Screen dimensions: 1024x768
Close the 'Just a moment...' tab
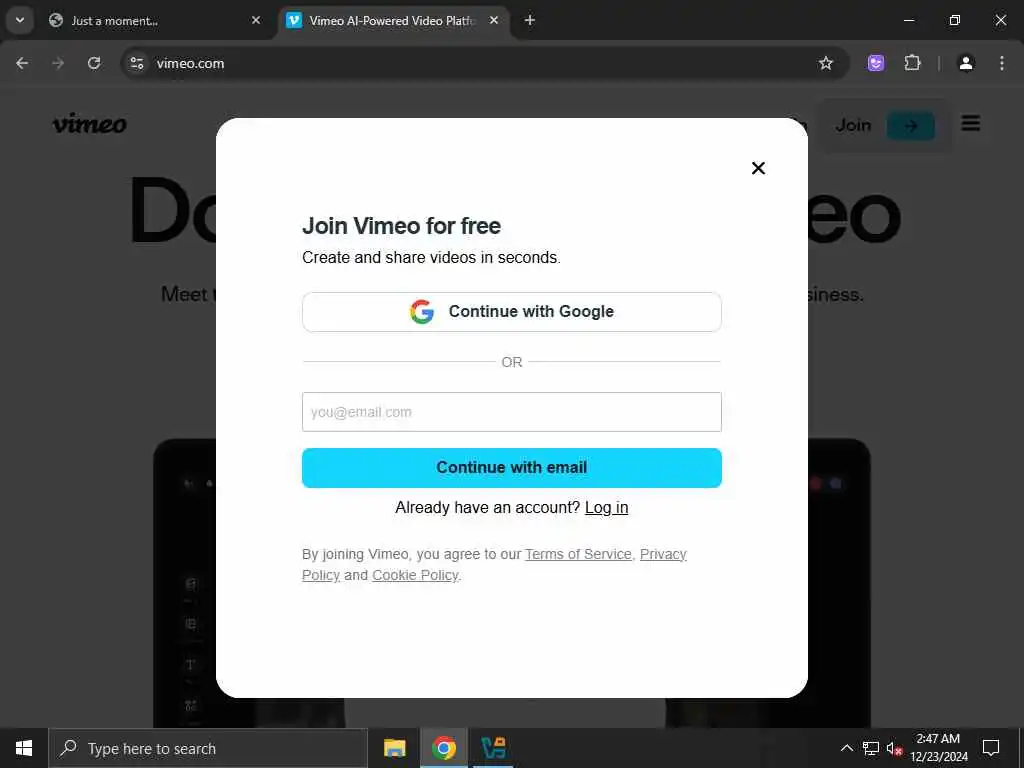coord(256,20)
